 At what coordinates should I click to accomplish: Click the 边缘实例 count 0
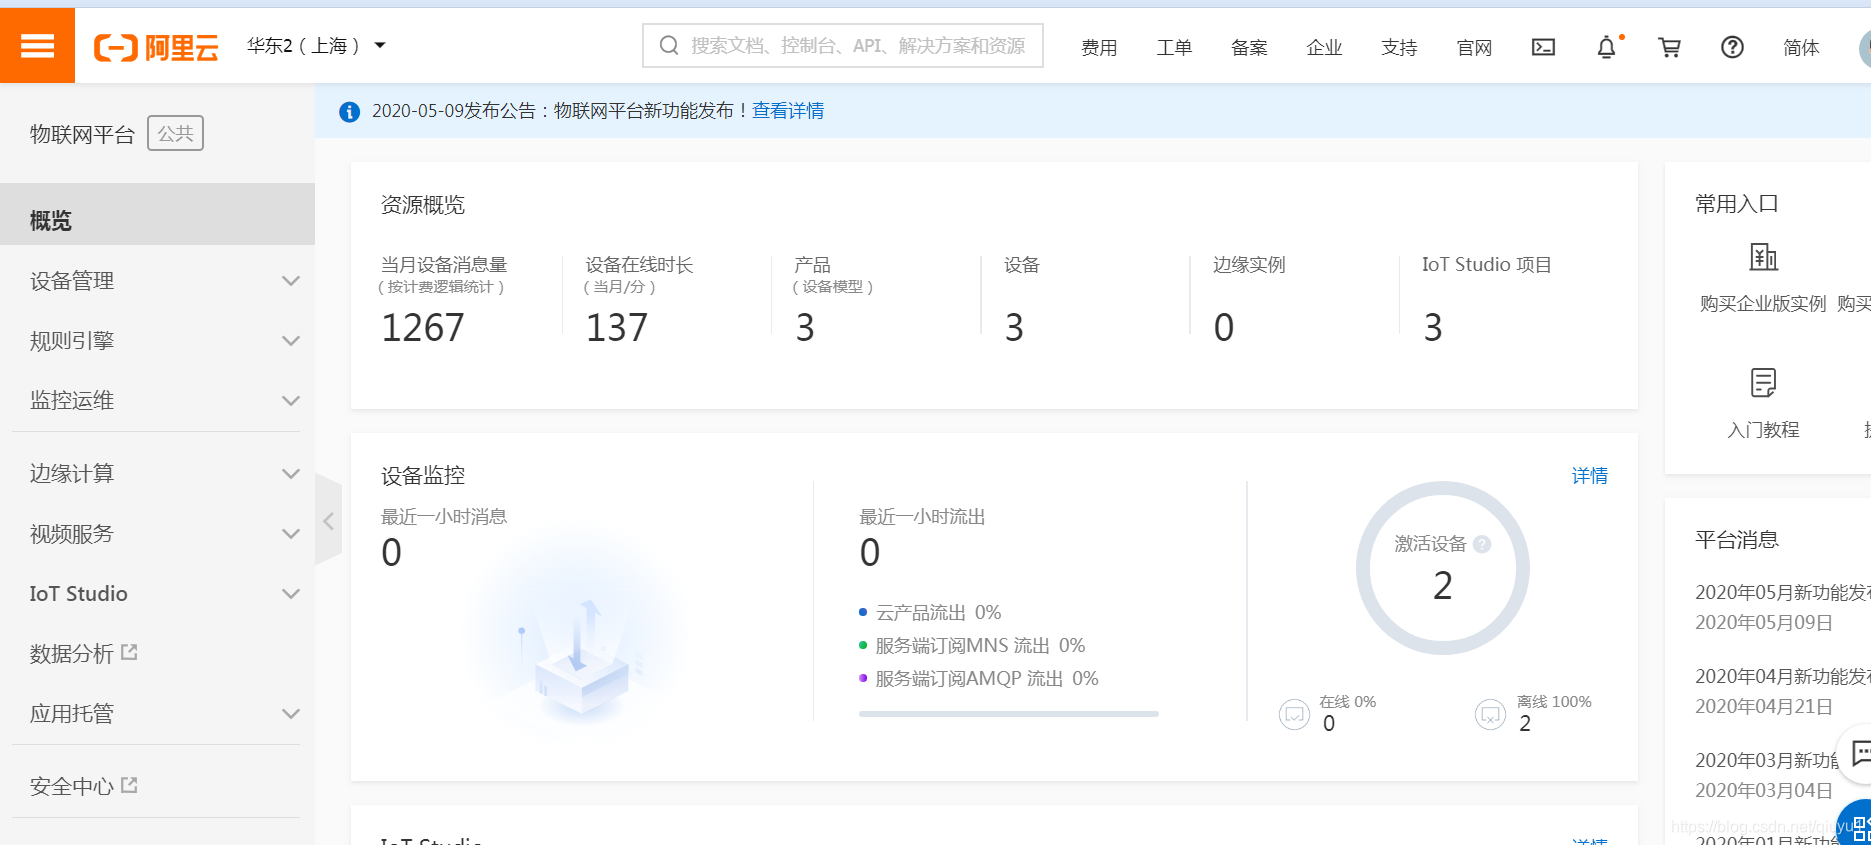click(x=1224, y=328)
